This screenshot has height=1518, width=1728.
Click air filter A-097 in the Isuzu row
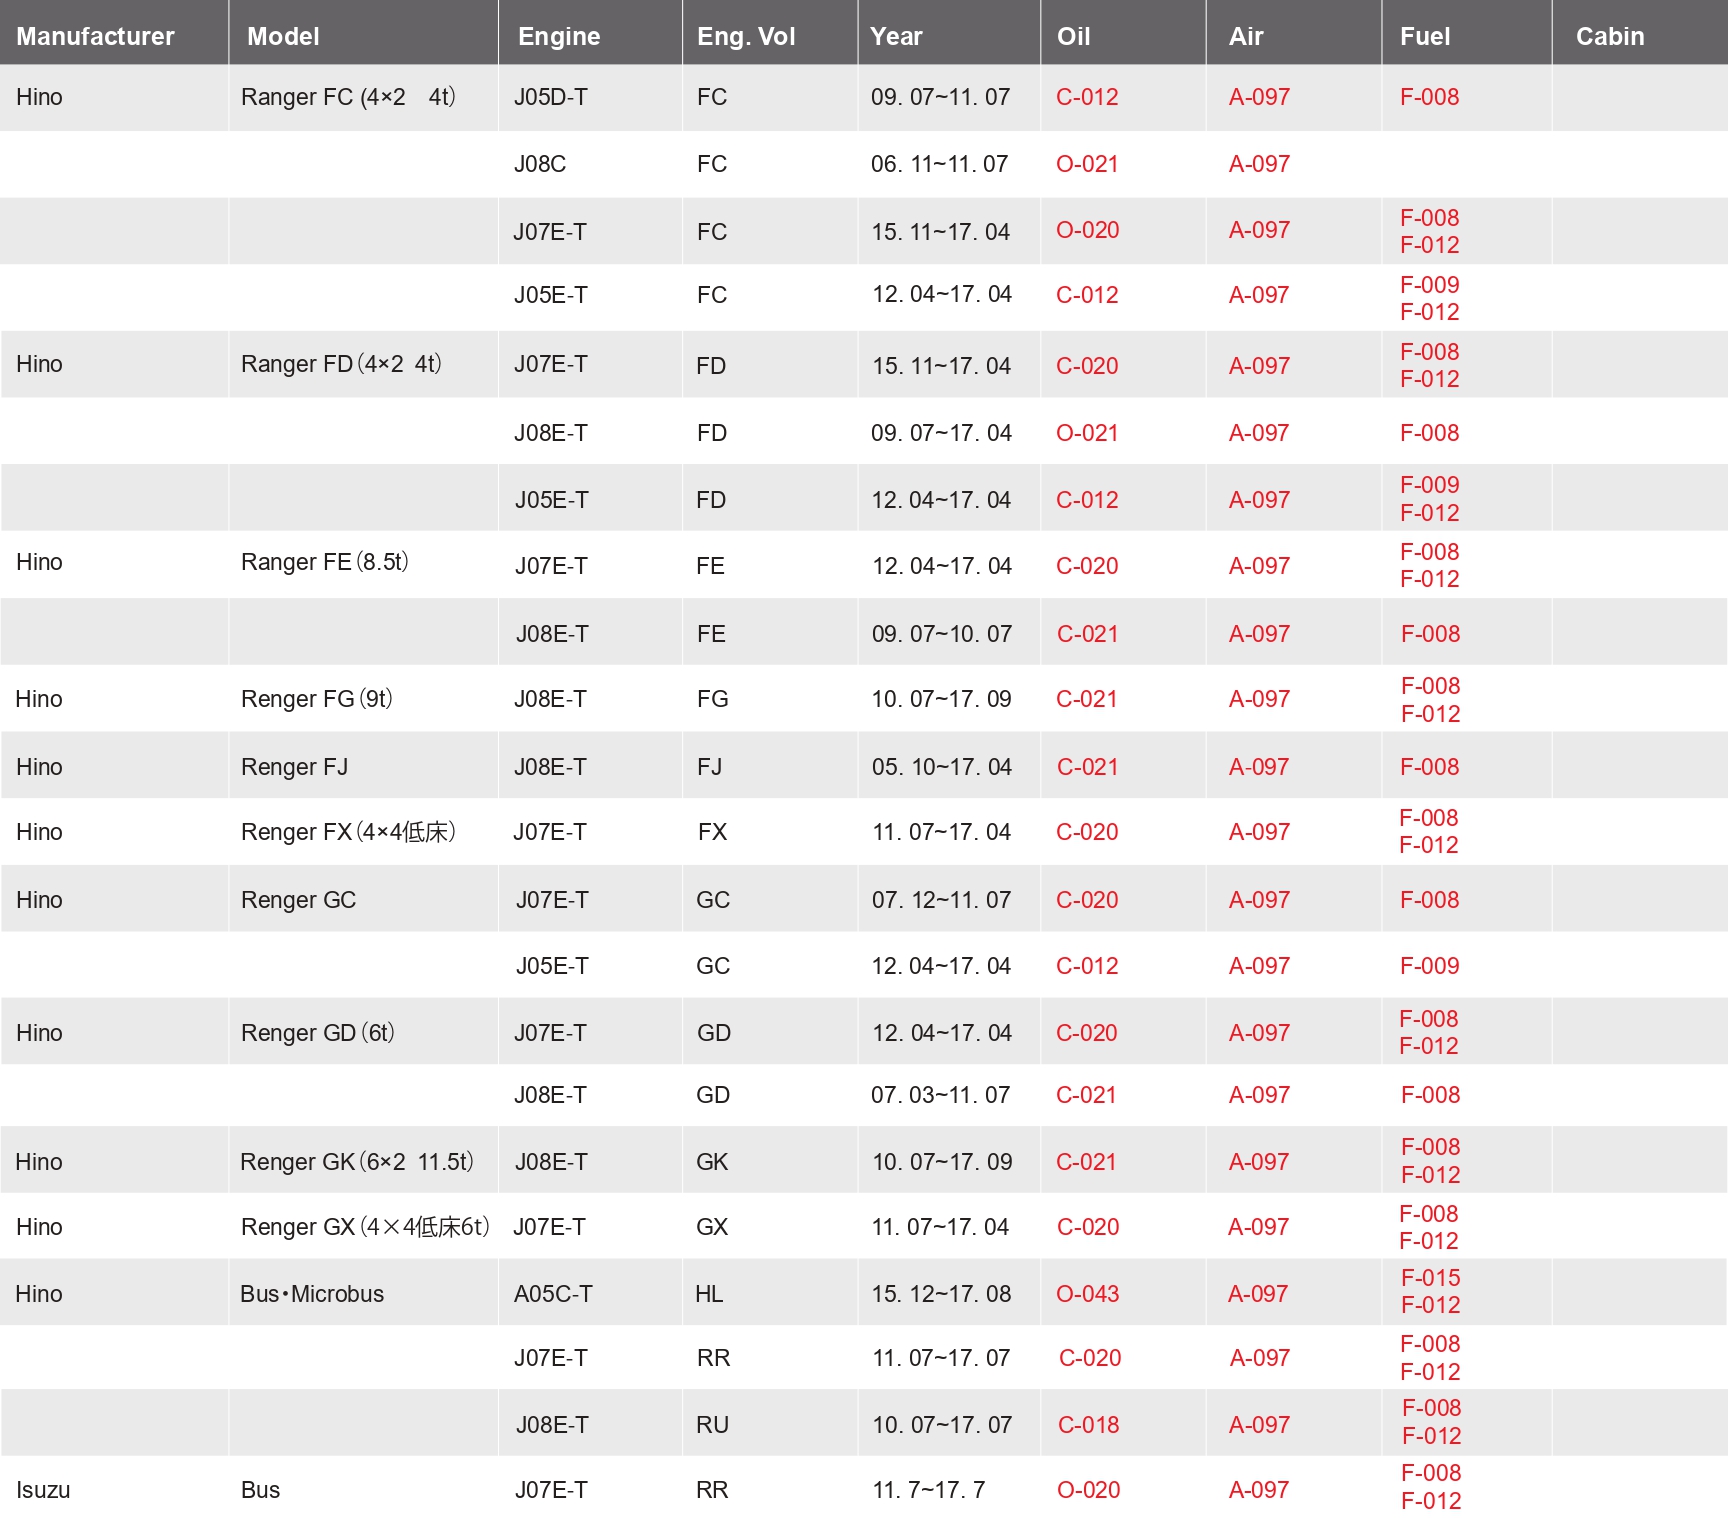1259,1490
